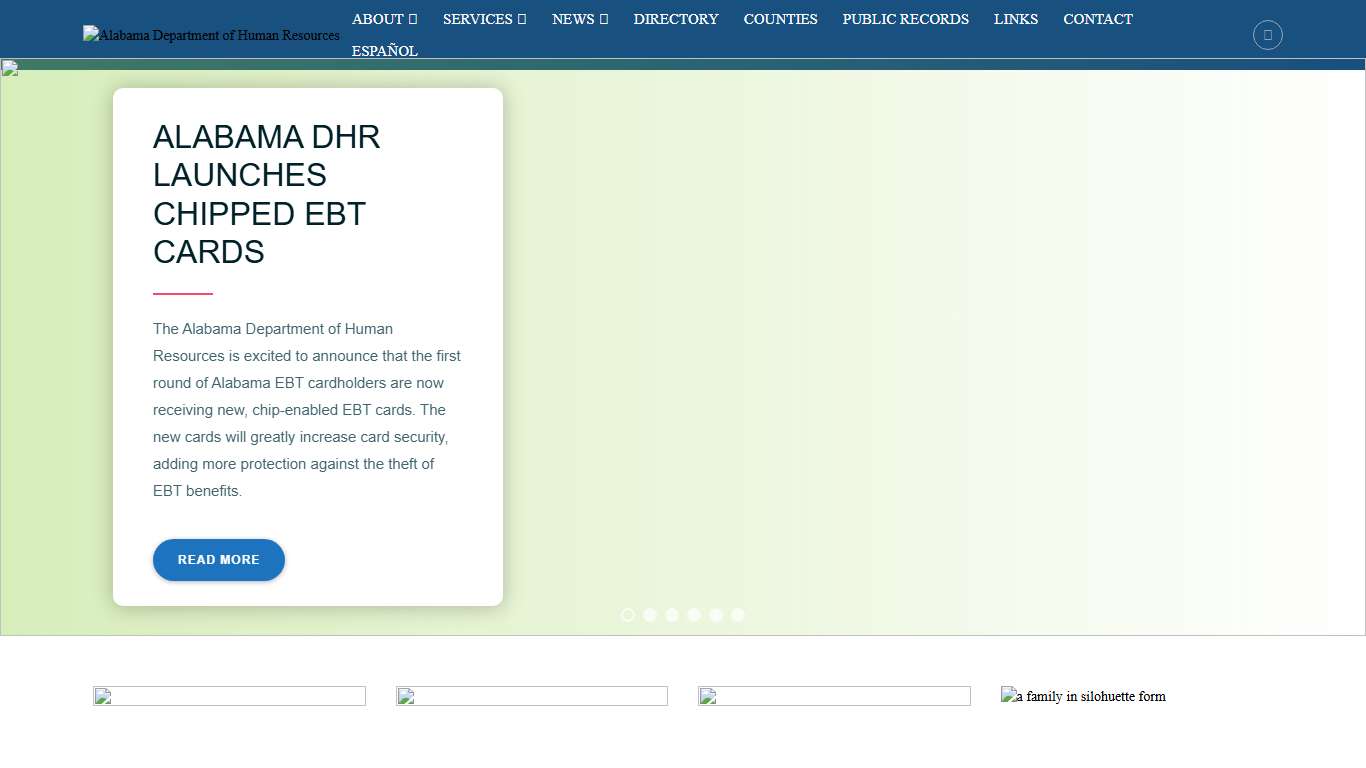The image size is (1366, 768).
Task: Open Public Records from the navigation
Action: click(x=905, y=19)
